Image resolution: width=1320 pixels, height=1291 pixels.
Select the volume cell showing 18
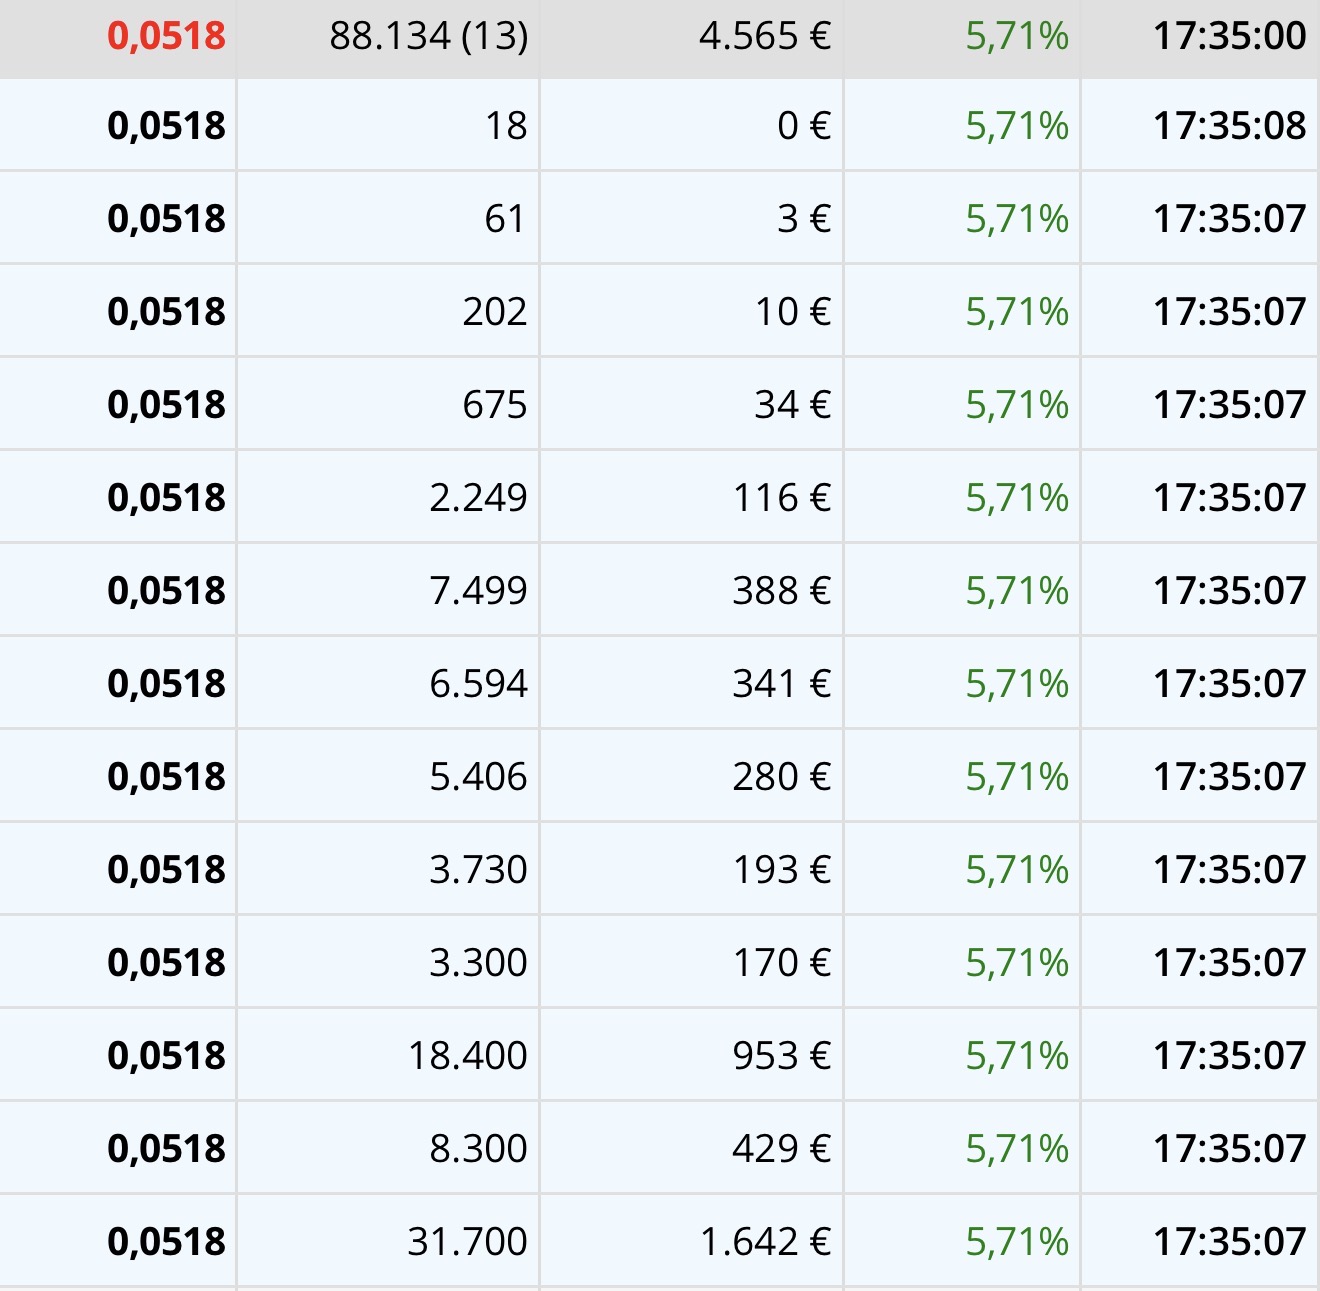tap(506, 126)
